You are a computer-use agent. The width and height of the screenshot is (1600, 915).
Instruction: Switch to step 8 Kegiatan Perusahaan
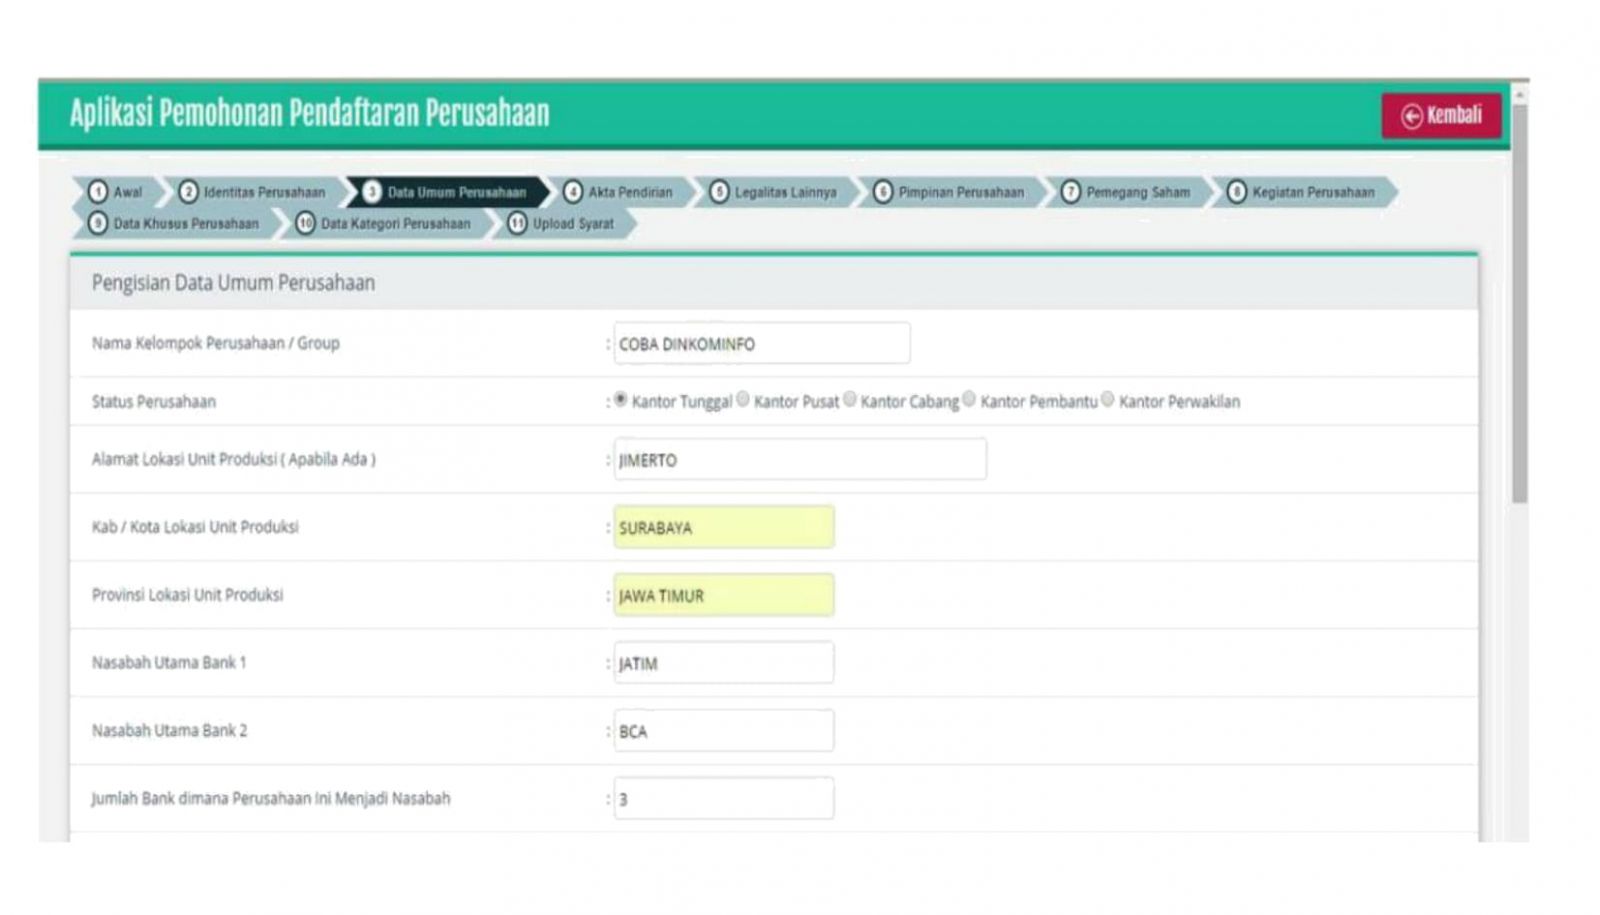click(1302, 192)
